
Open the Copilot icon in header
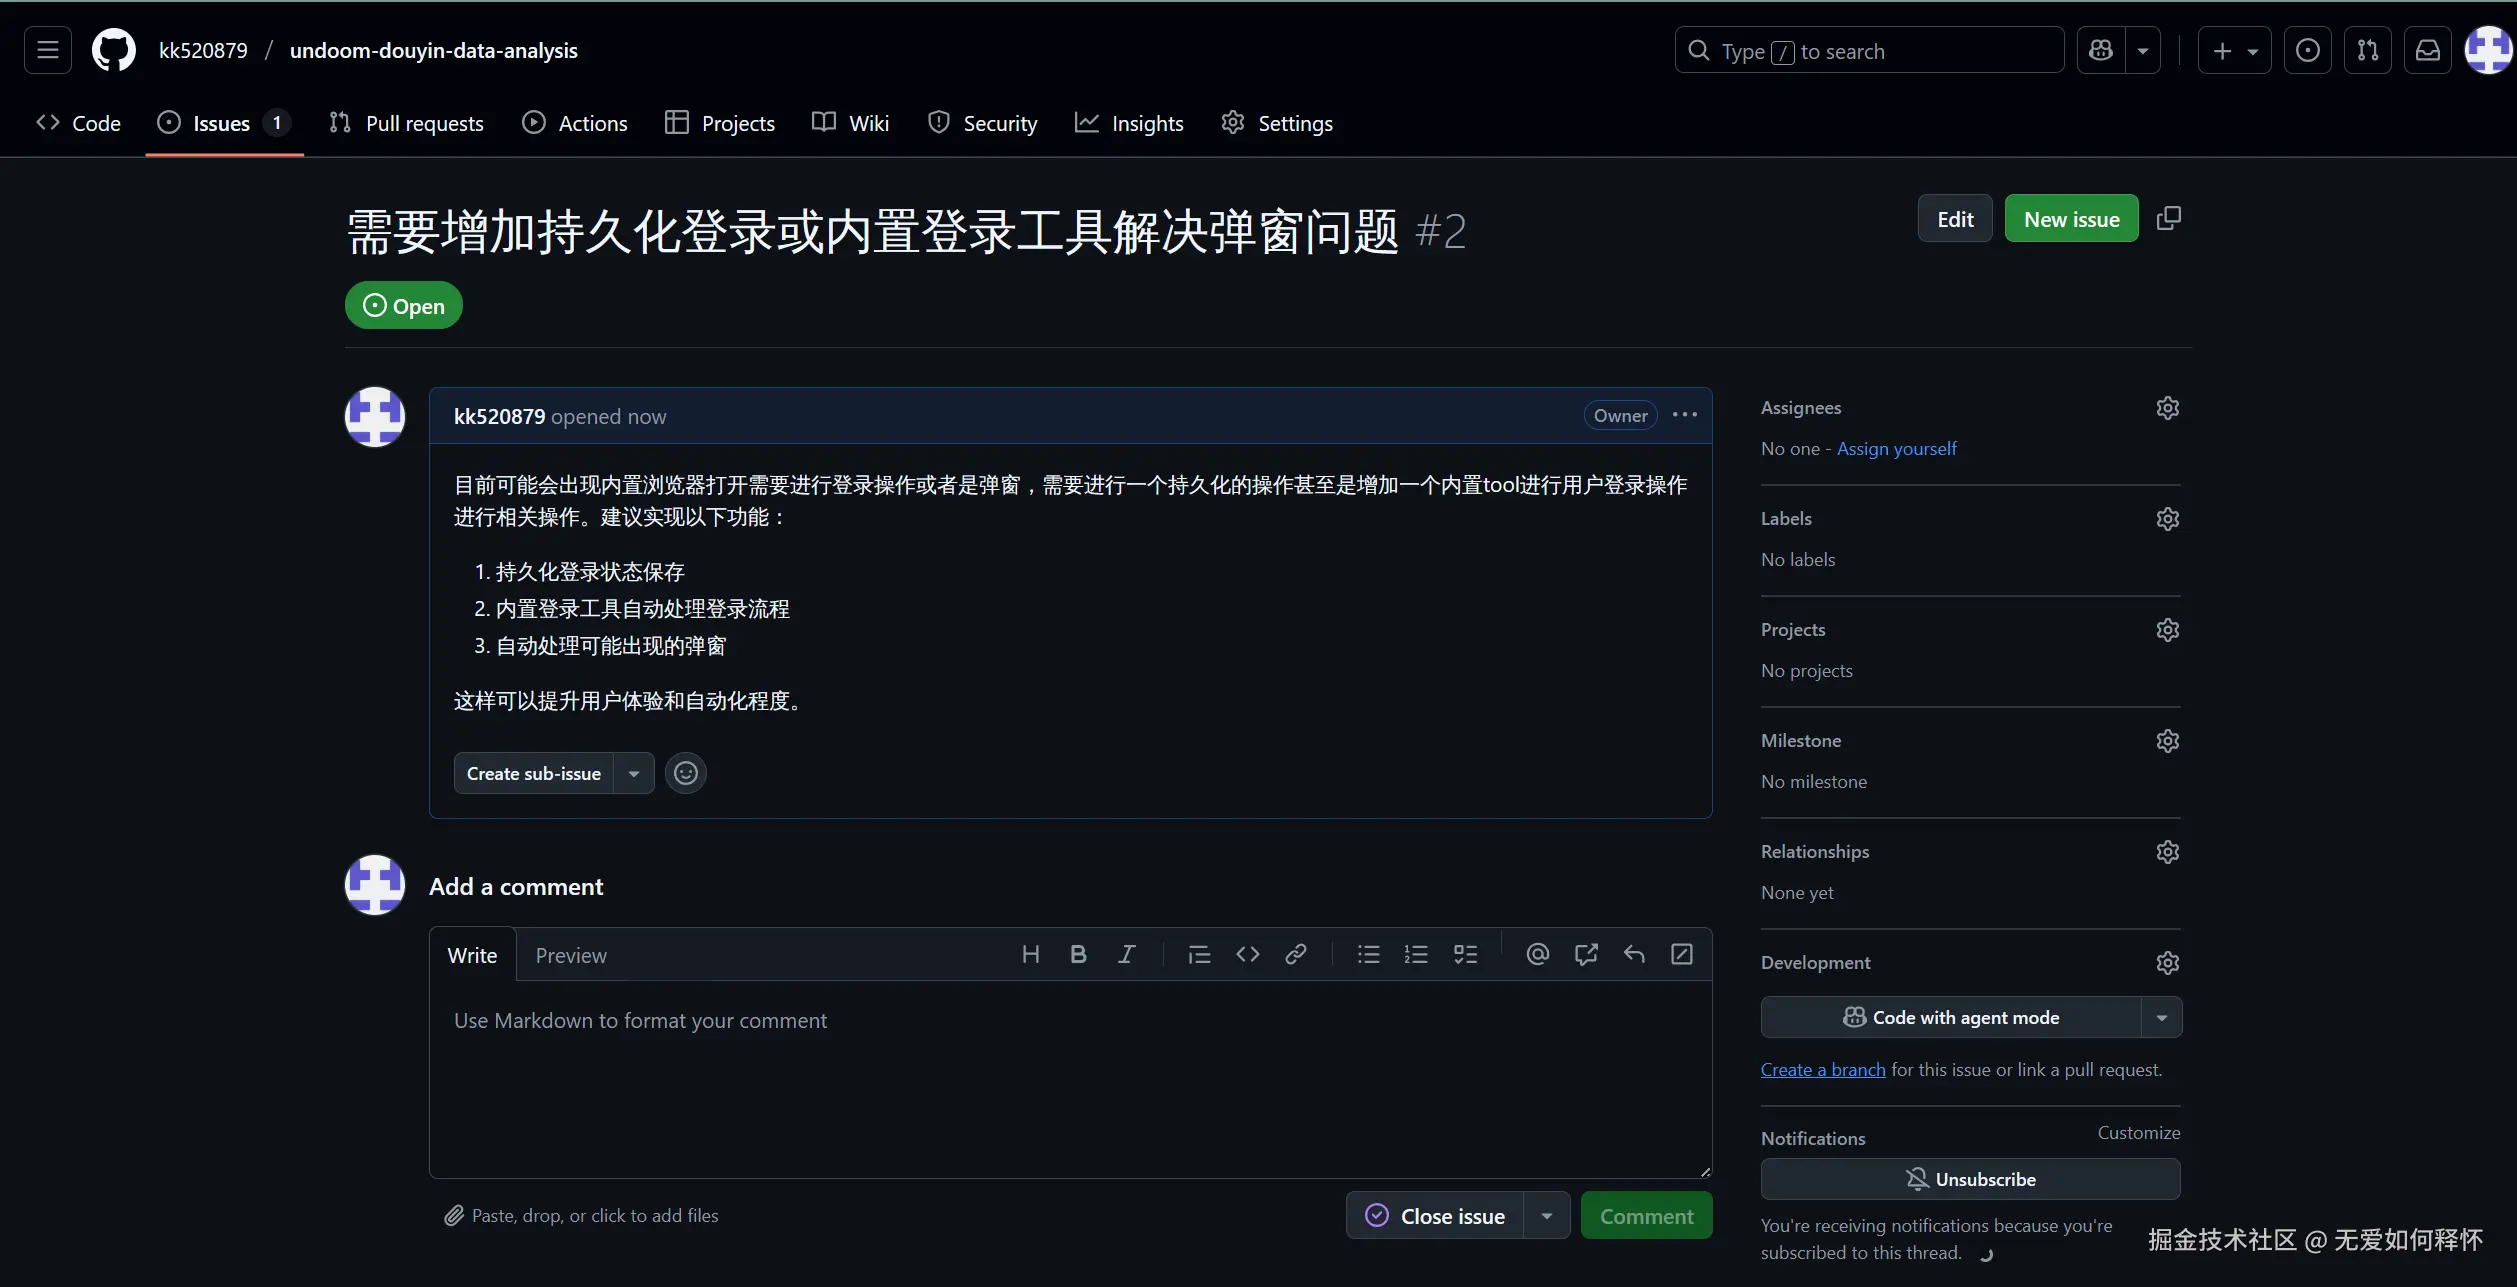[2101, 51]
